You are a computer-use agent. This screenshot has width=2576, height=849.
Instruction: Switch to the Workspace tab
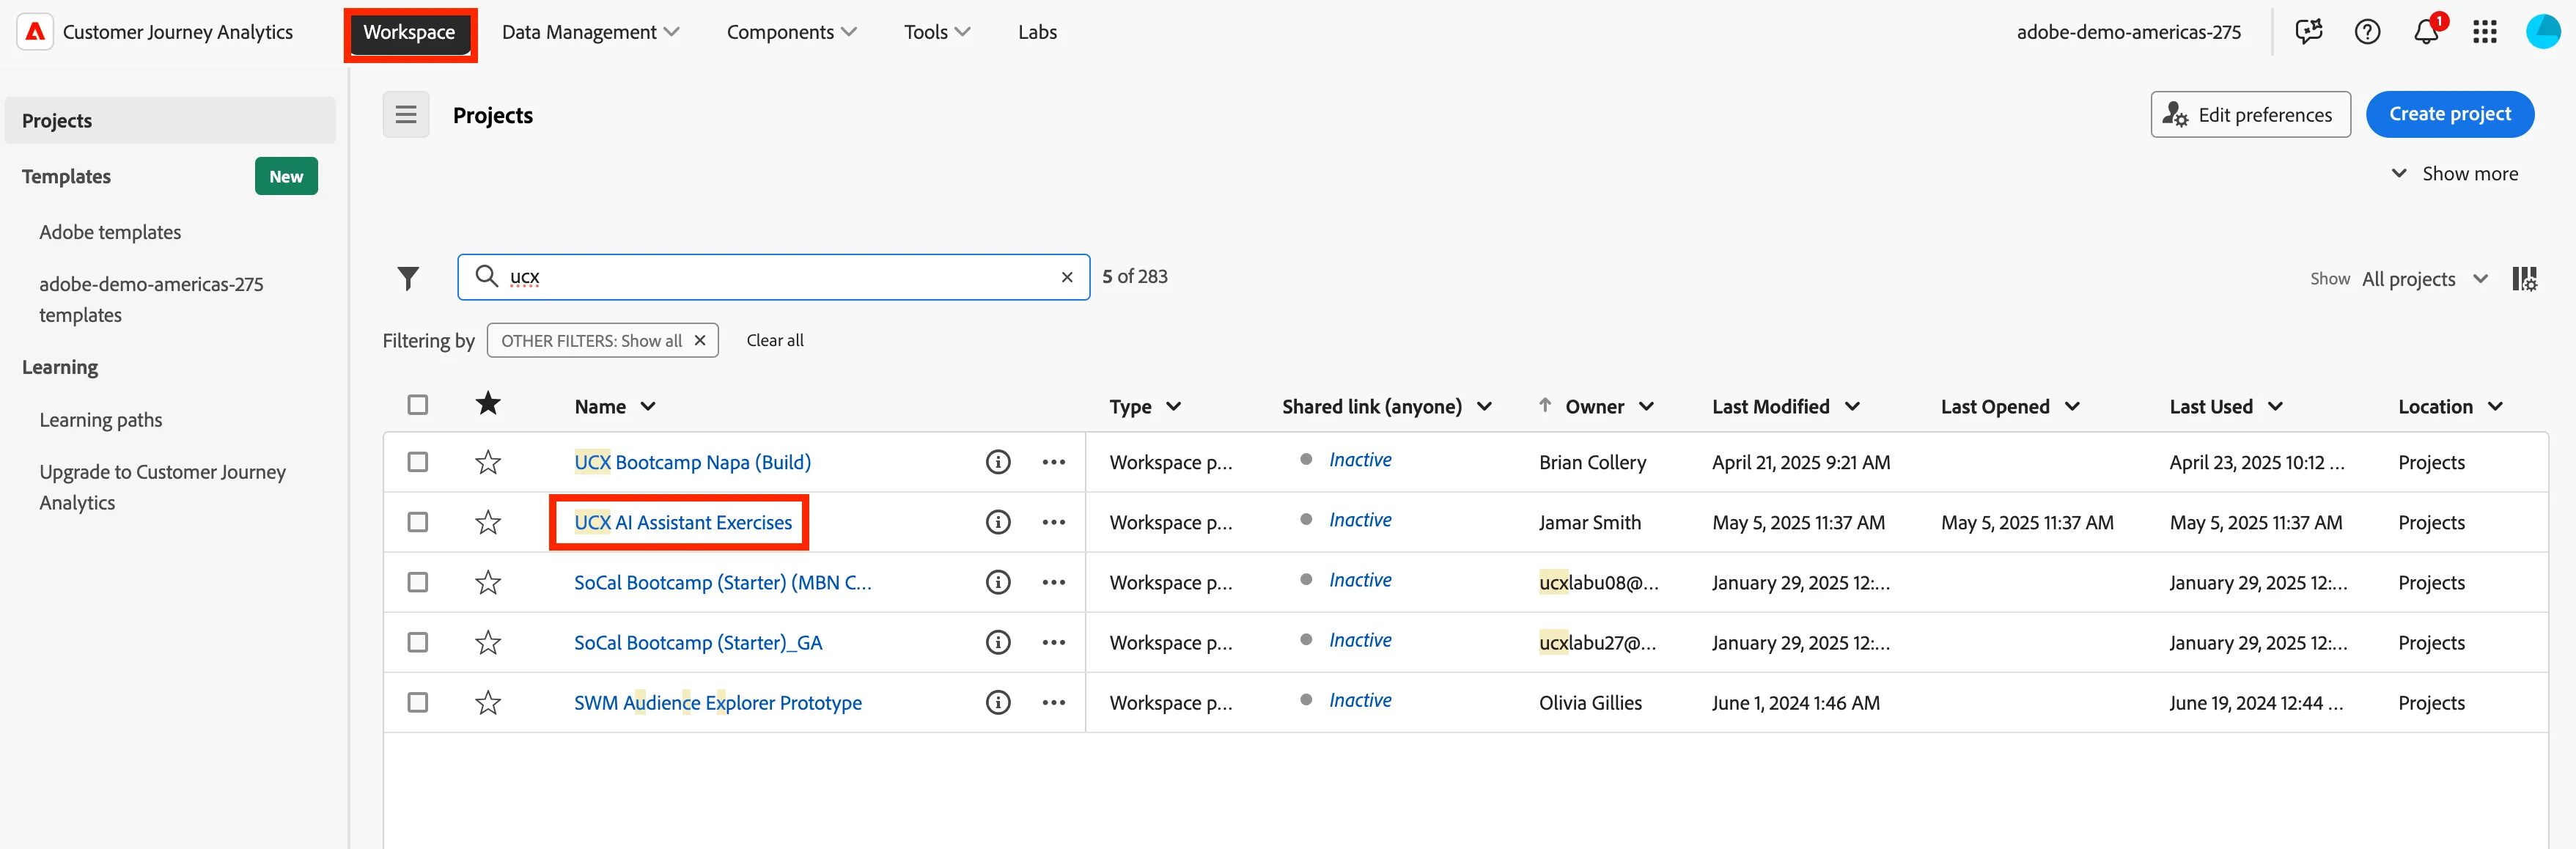coord(409,32)
